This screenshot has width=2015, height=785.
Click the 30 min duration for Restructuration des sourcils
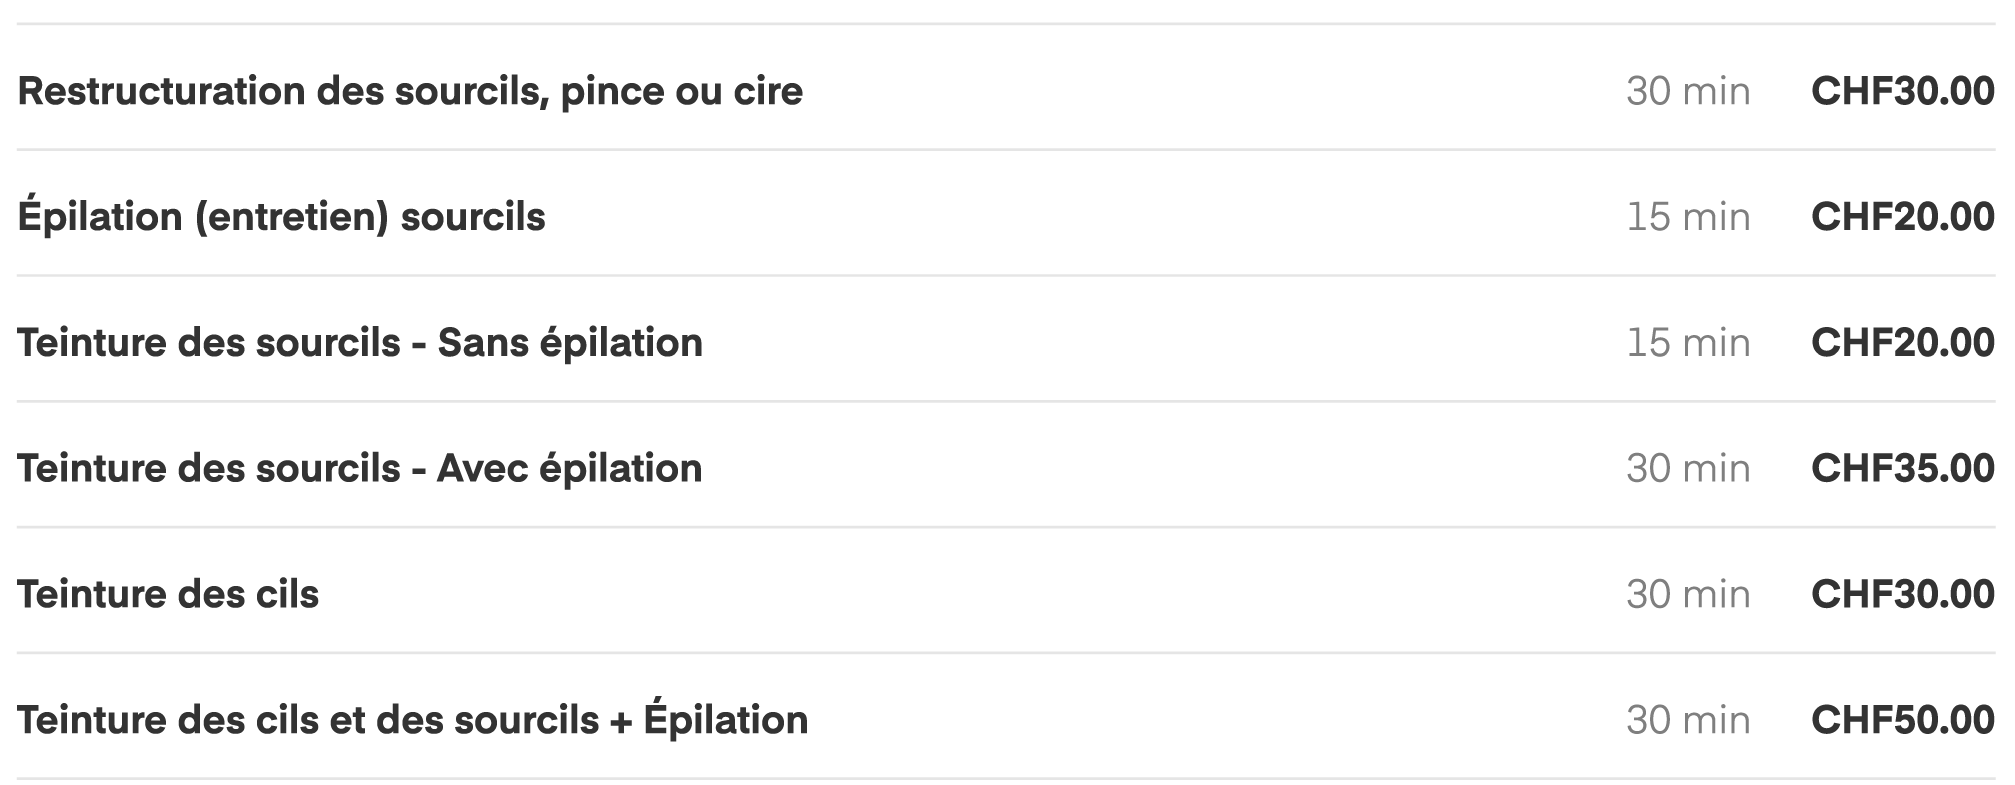pyautogui.click(x=1688, y=91)
